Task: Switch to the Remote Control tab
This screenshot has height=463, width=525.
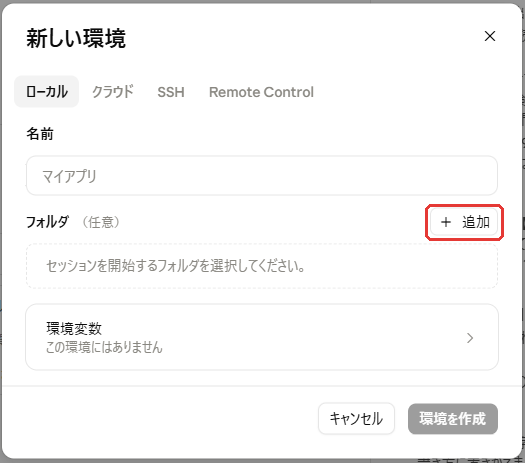Action: pos(261,92)
